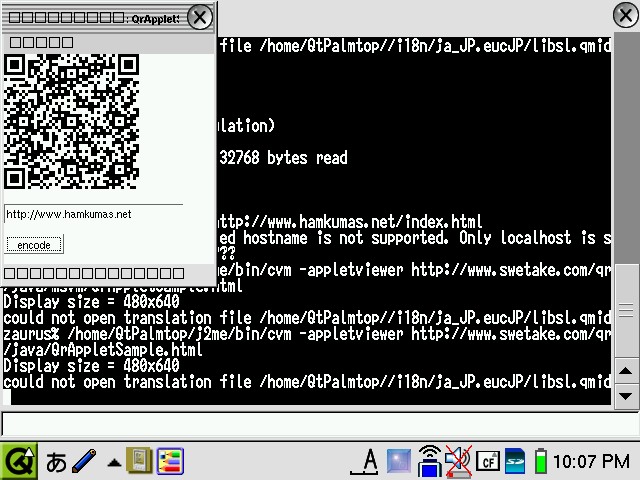This screenshot has height=480, width=640.
Task: Open the colorful list application taskbar icon
Action: pyautogui.click(x=170, y=461)
